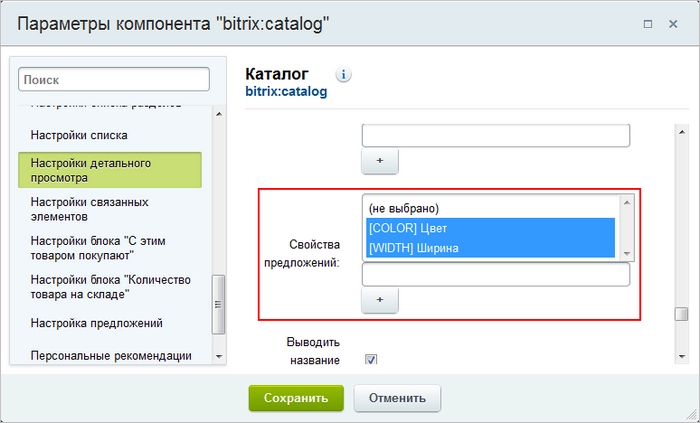
Task: Click main panel scroll down arrow
Action: (x=681, y=356)
